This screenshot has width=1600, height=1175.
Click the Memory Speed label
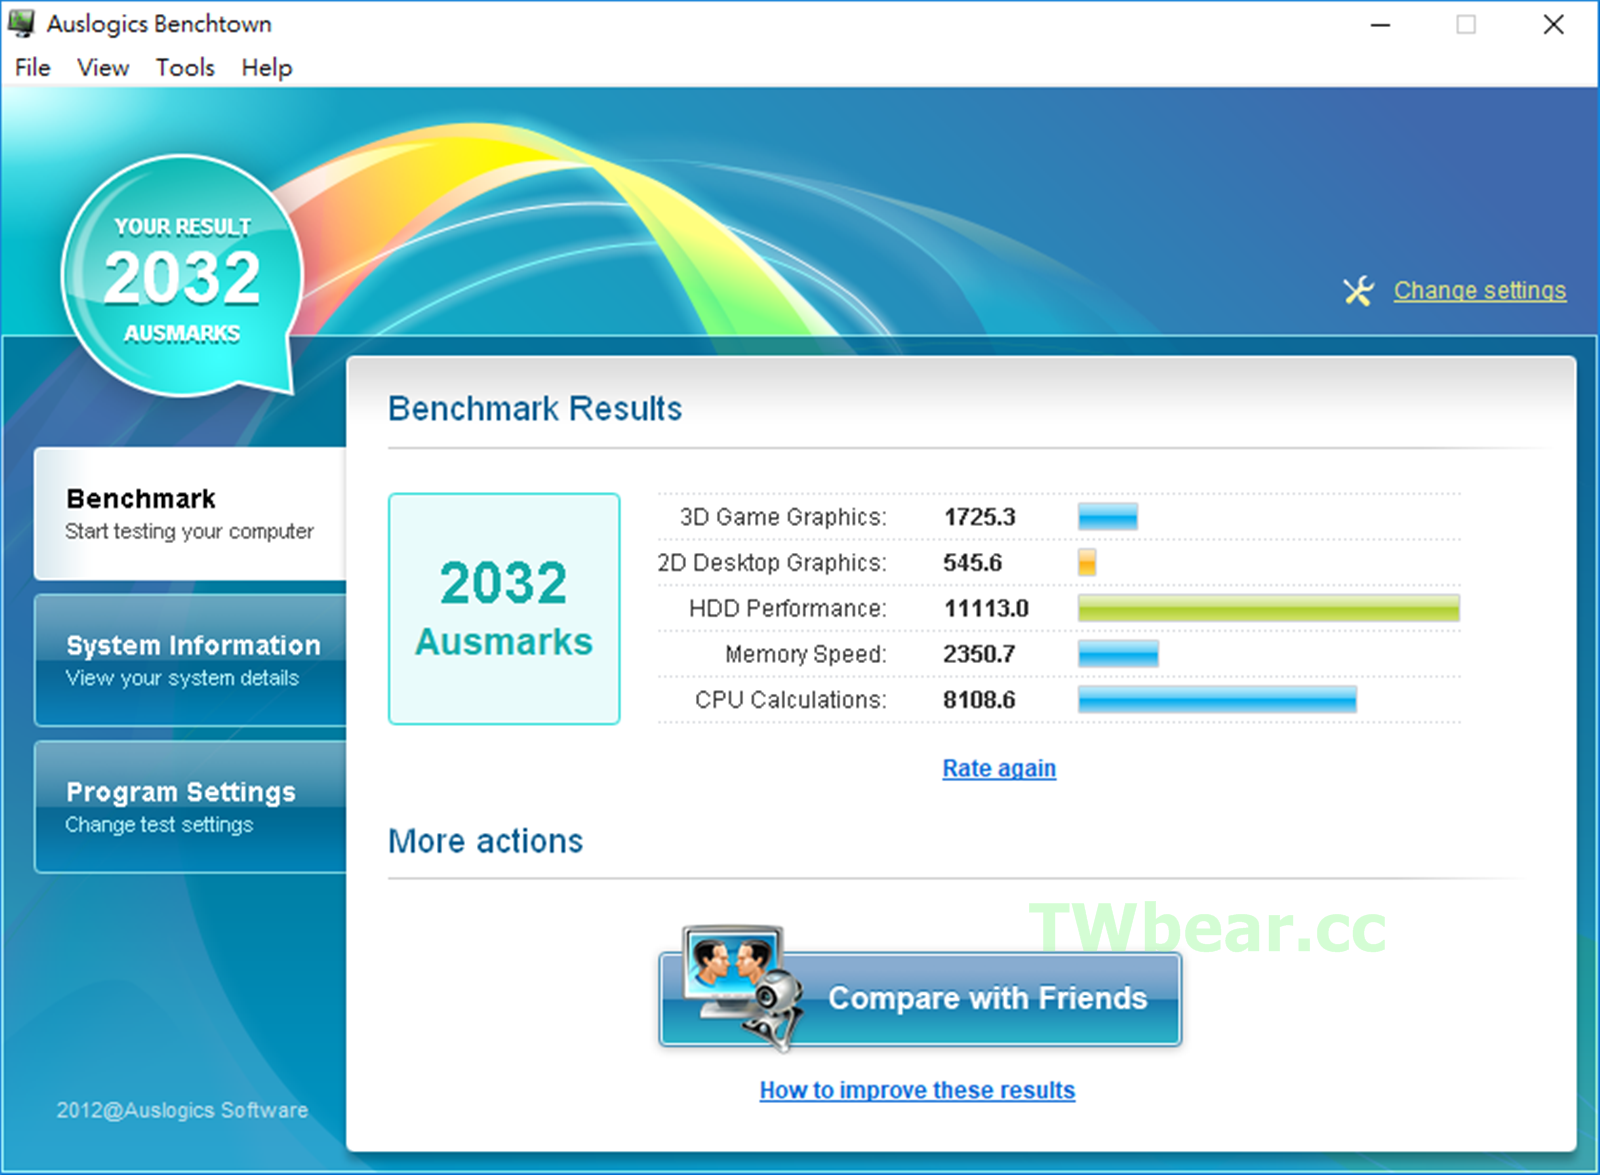pos(806,654)
